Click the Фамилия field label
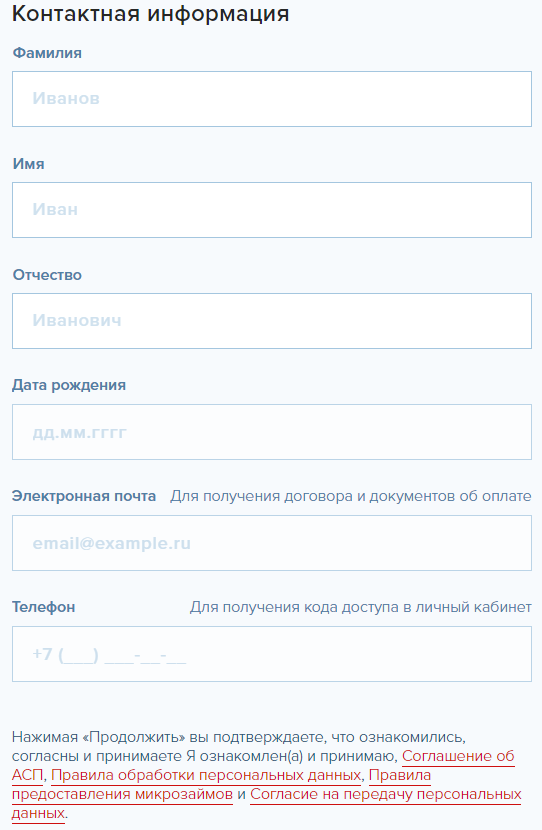The width and height of the screenshot is (542, 830). (47, 53)
